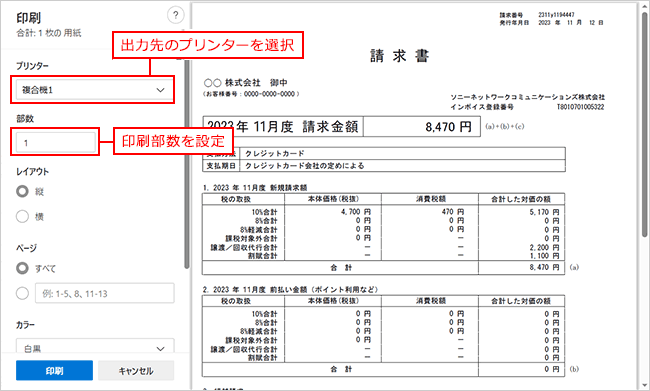Click the クレジットカード会社の定めによる text
Viewport: 650px width, 391px height.
[x=304, y=165]
